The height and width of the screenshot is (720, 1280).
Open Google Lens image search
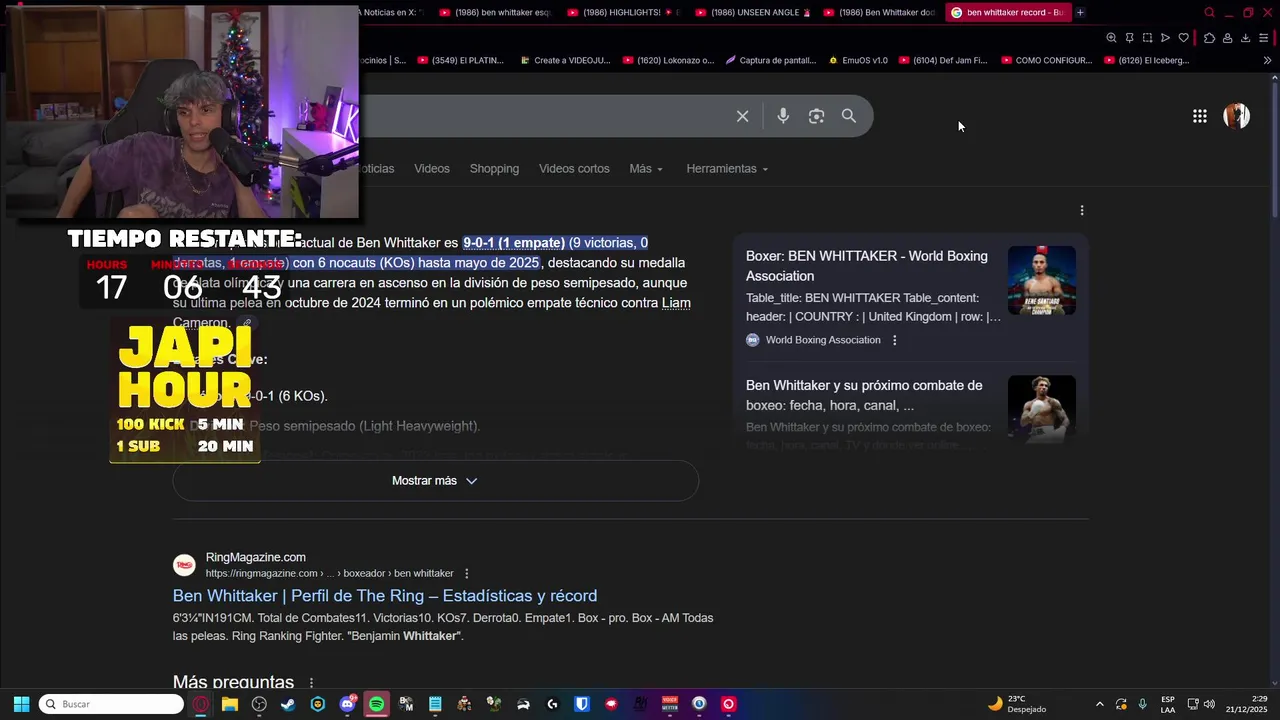coord(816,116)
